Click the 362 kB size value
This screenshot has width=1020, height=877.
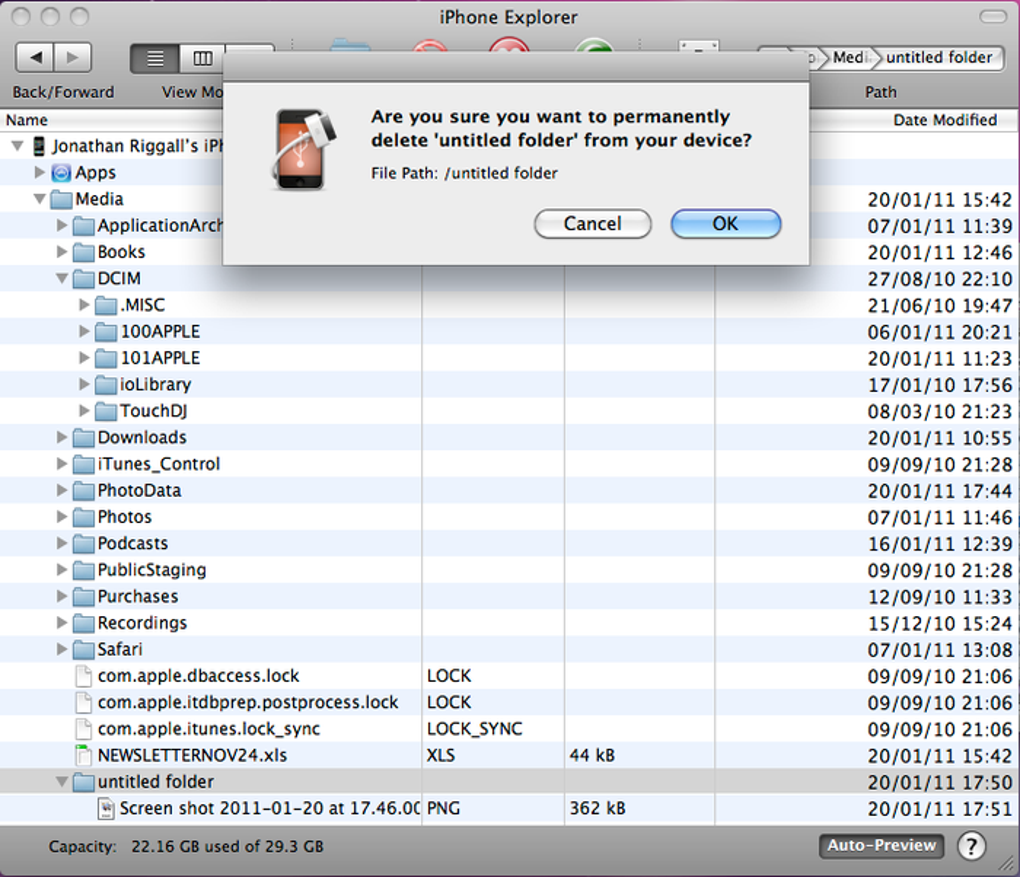(597, 808)
